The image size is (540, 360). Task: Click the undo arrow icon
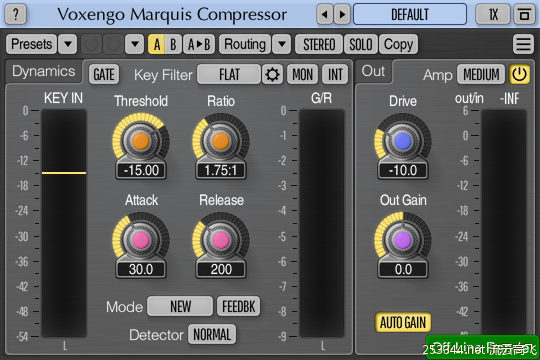(91, 44)
